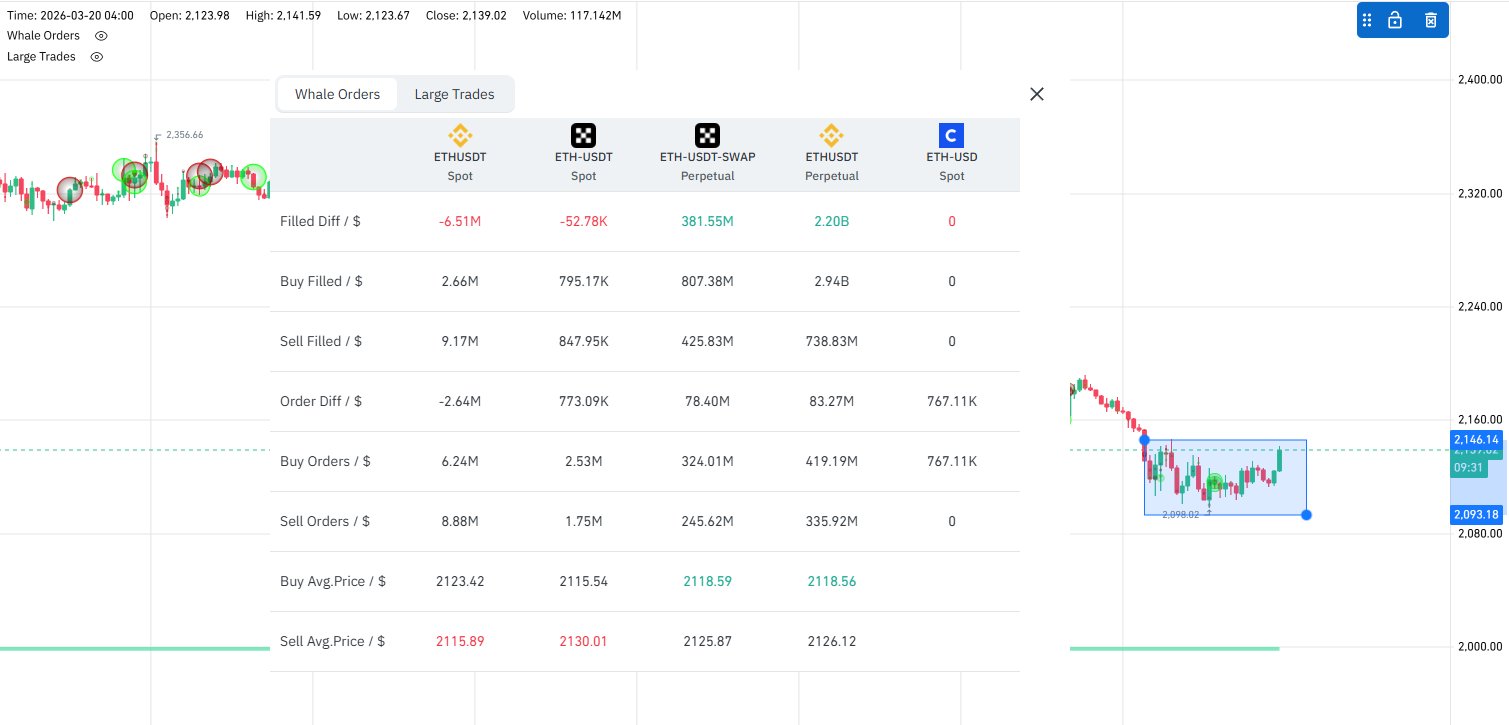Click the Whale Orders legend label on chart
The height and width of the screenshot is (725, 1509).
click(43, 36)
